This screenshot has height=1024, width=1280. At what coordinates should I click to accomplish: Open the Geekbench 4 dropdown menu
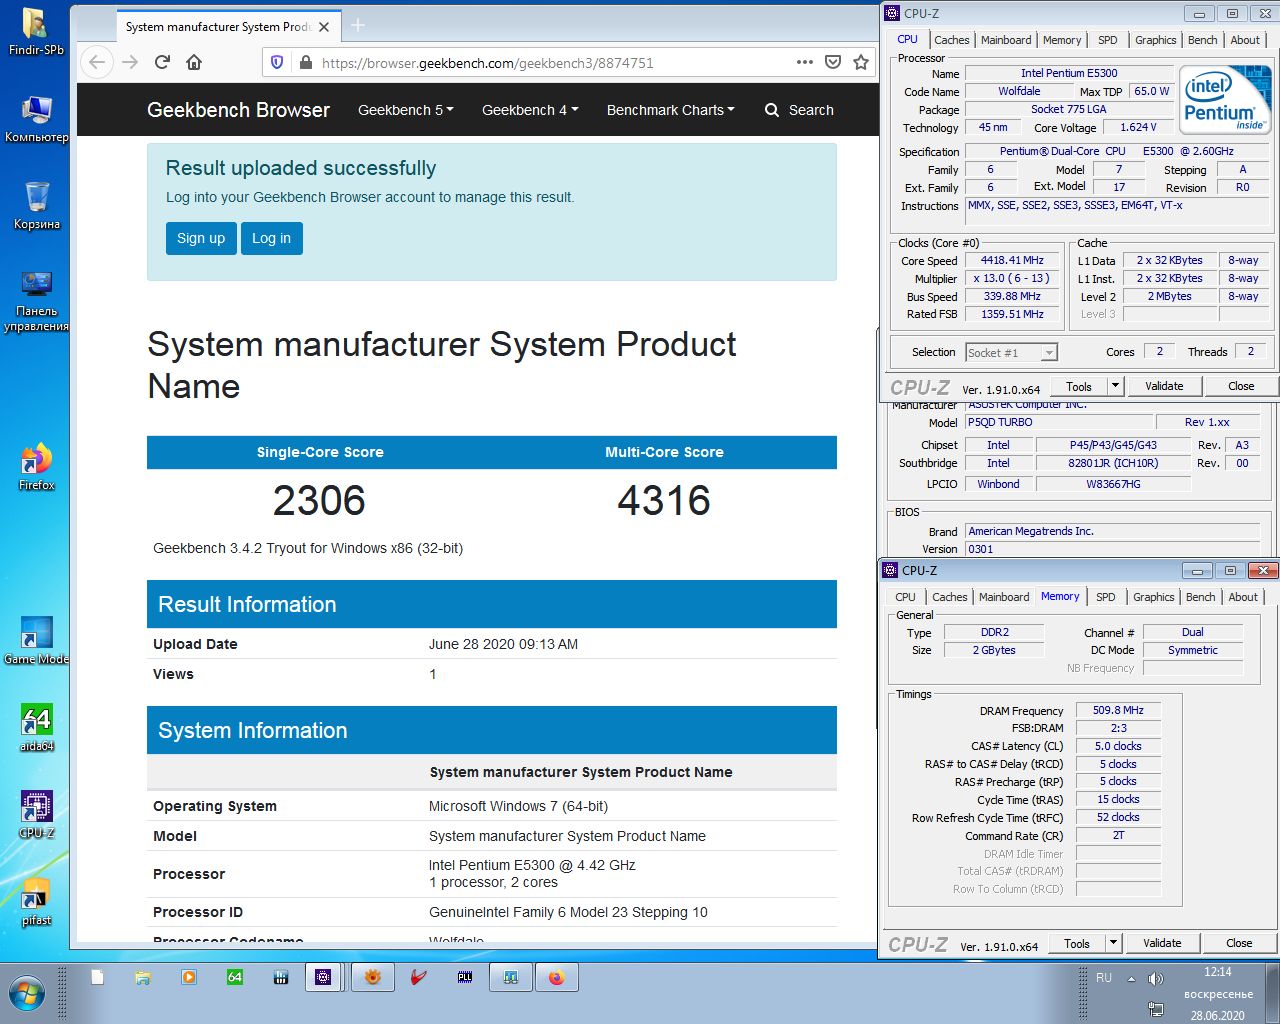click(x=530, y=110)
